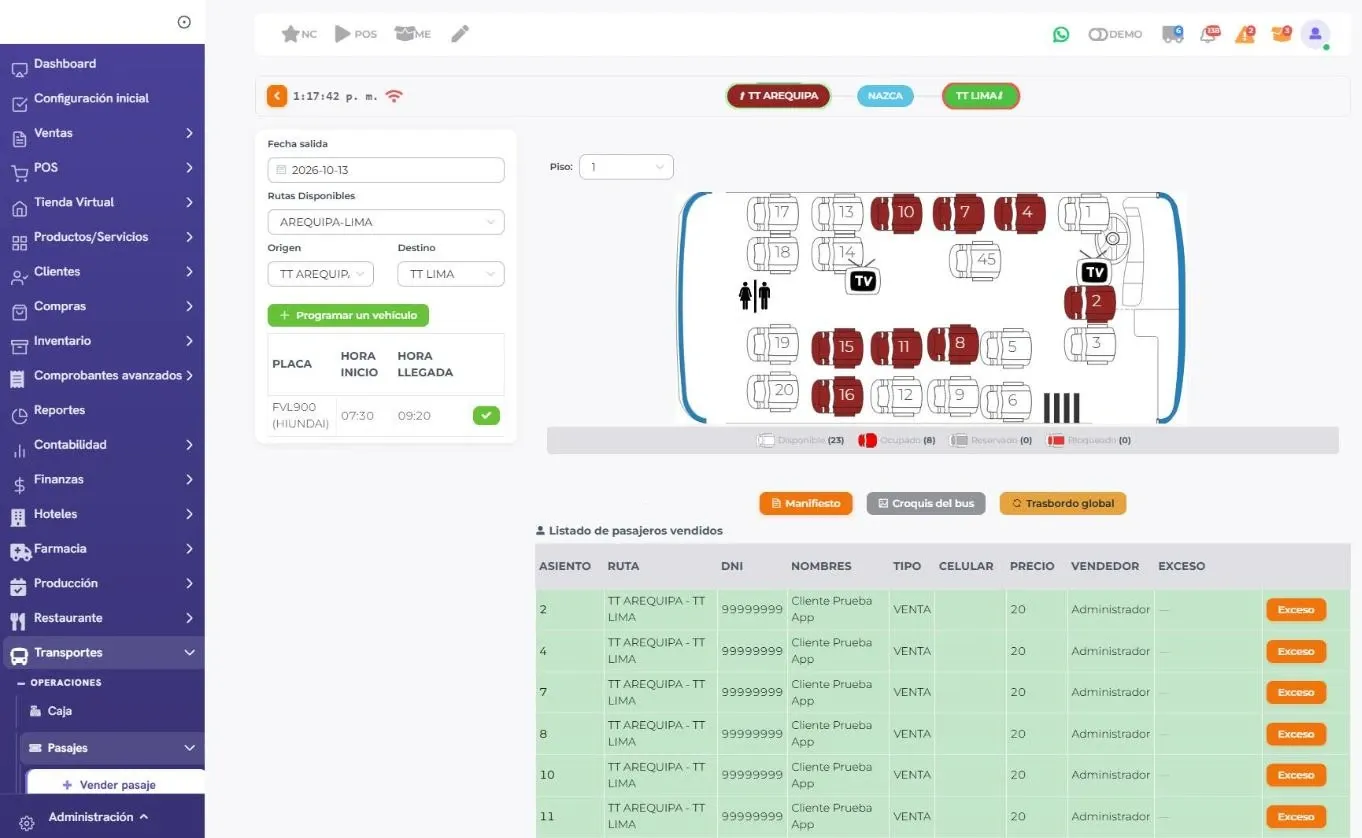Viewport: 1362px width, 838px height.
Task: Open the orange box notifications icon
Action: click(x=1281, y=34)
